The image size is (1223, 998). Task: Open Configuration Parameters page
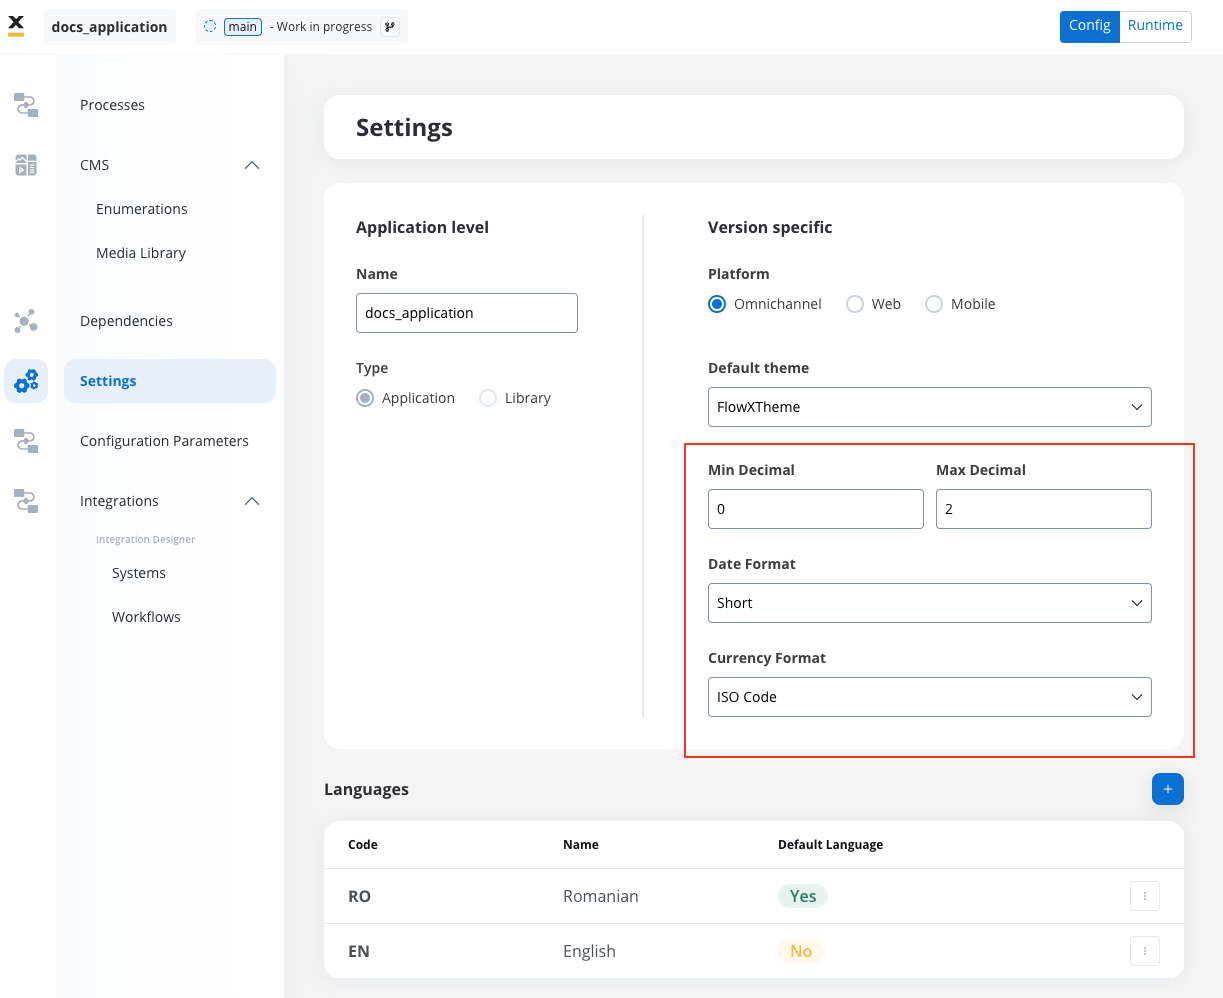[x=164, y=441]
